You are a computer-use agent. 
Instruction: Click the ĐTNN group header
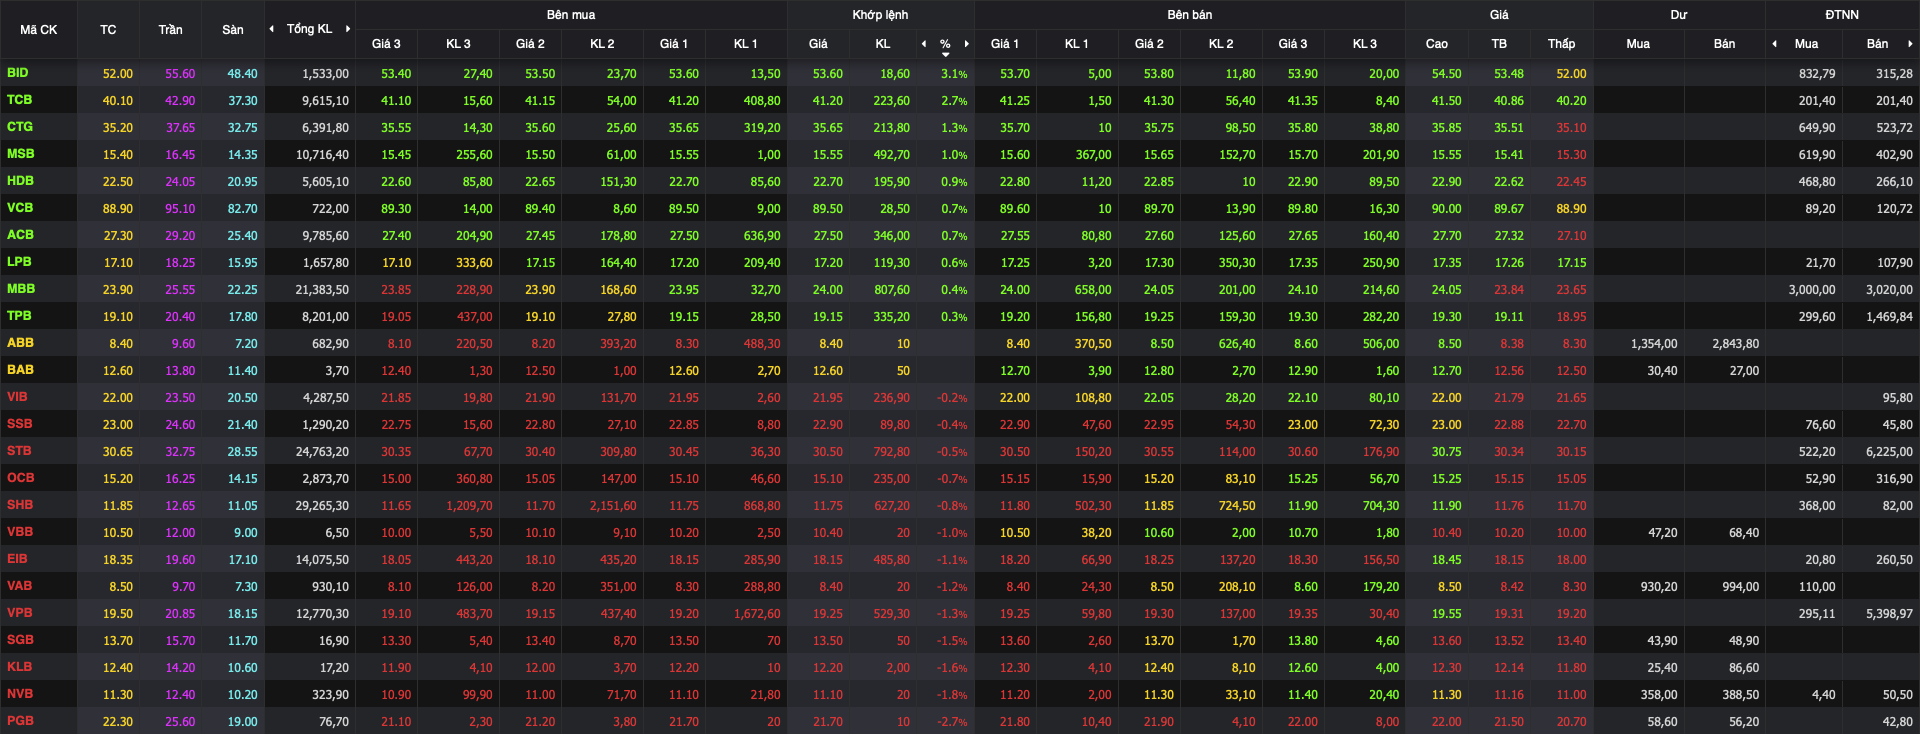[1842, 15]
